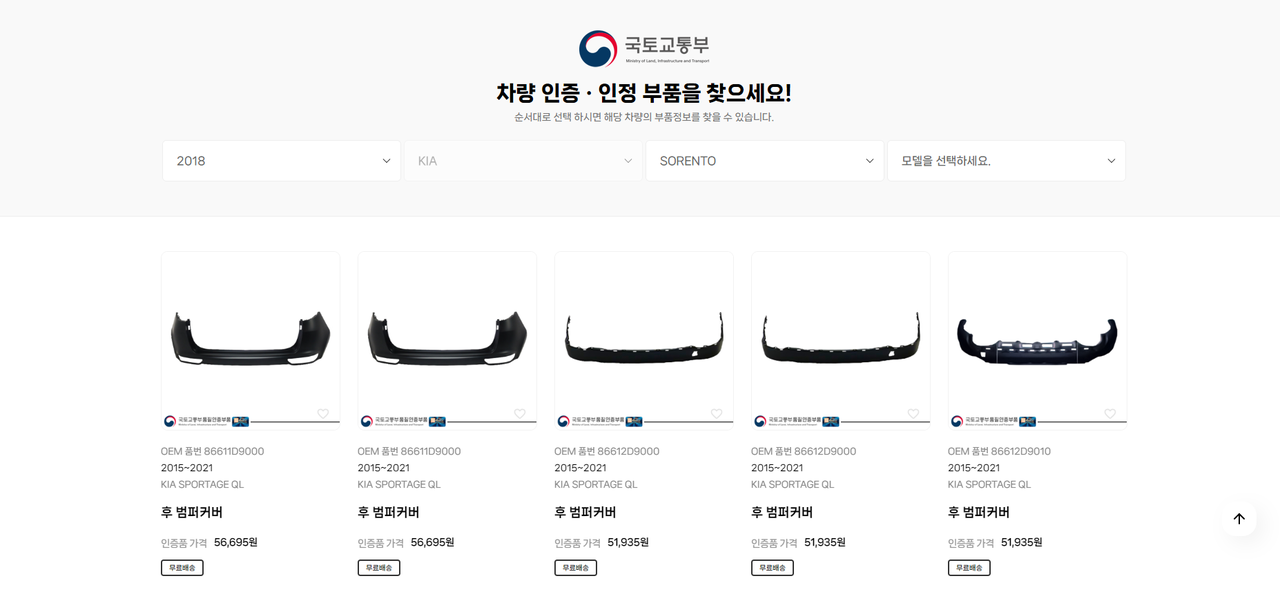
Task: Toggle wishlist heart on third product card
Action: 717,414
